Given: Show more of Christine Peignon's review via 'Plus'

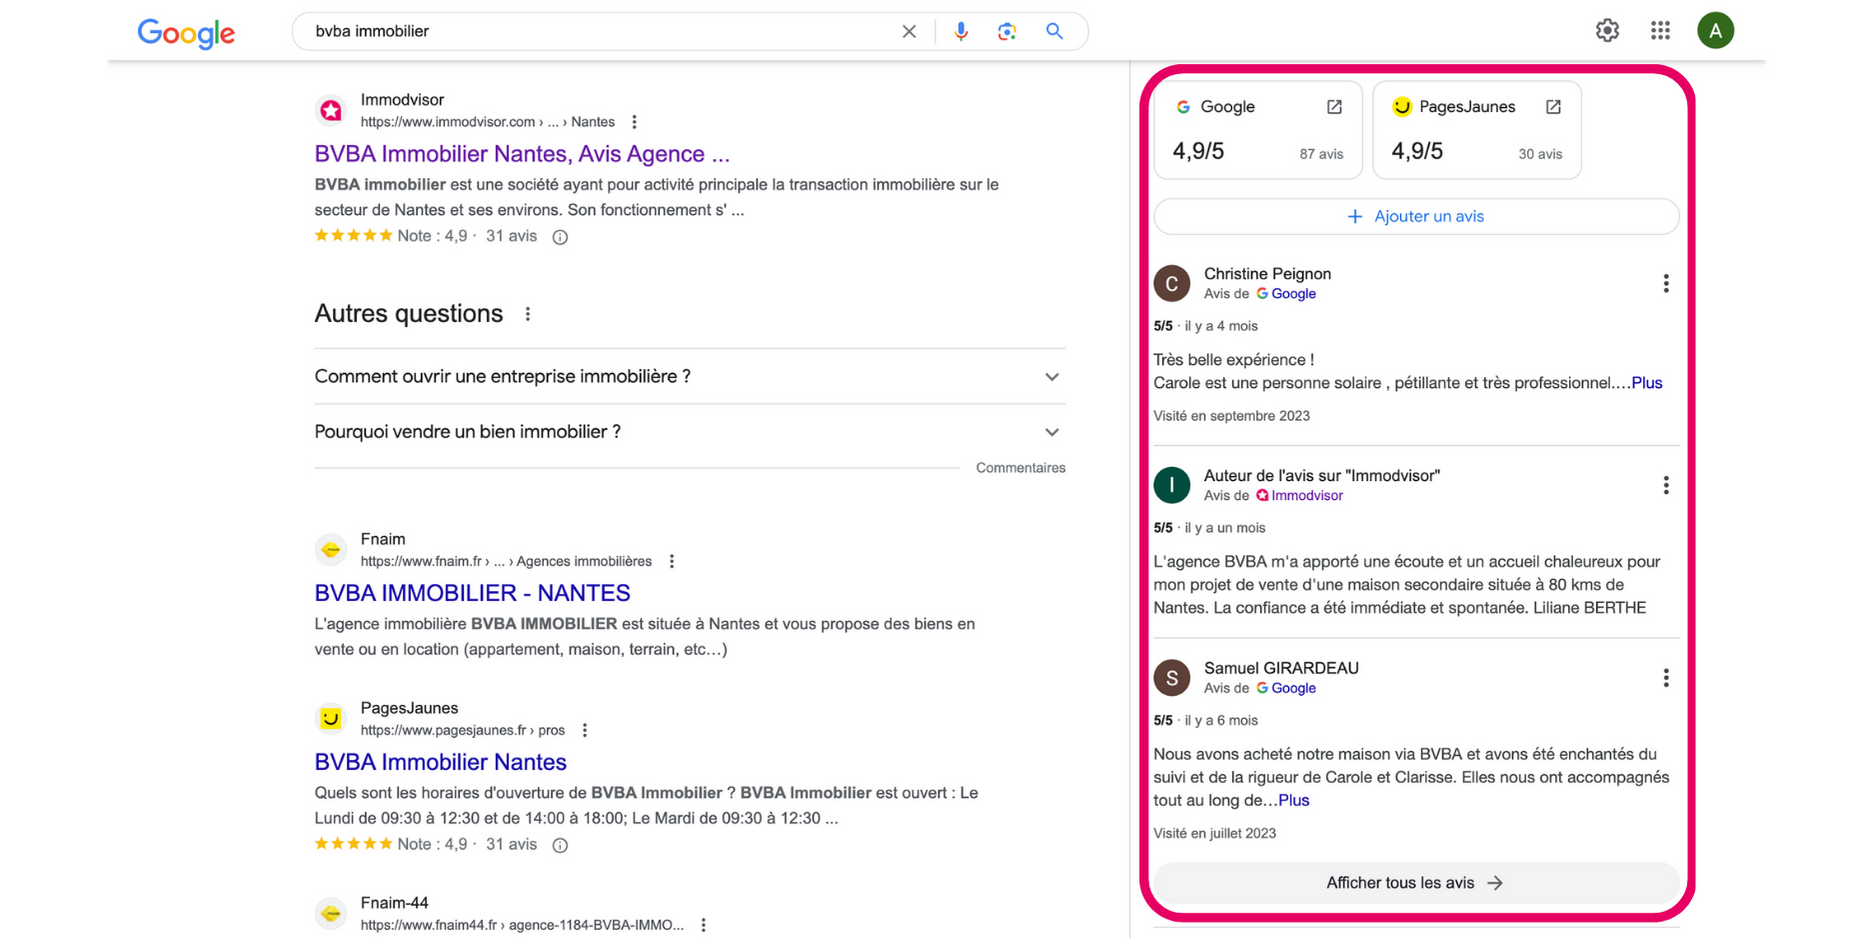Looking at the screenshot, I should (x=1646, y=382).
